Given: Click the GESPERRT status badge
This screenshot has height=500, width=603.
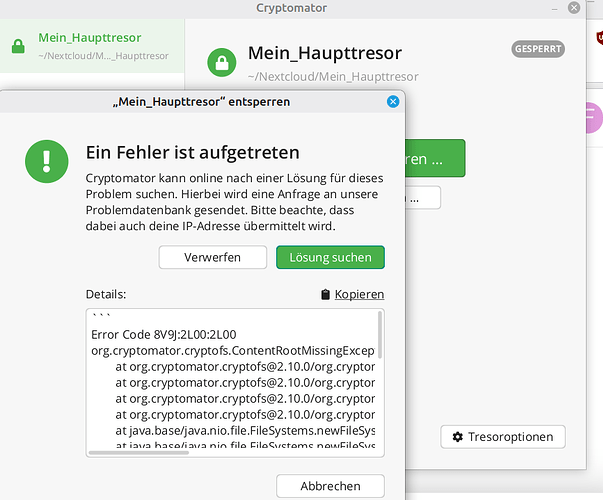Looking at the screenshot, I should [x=538, y=49].
